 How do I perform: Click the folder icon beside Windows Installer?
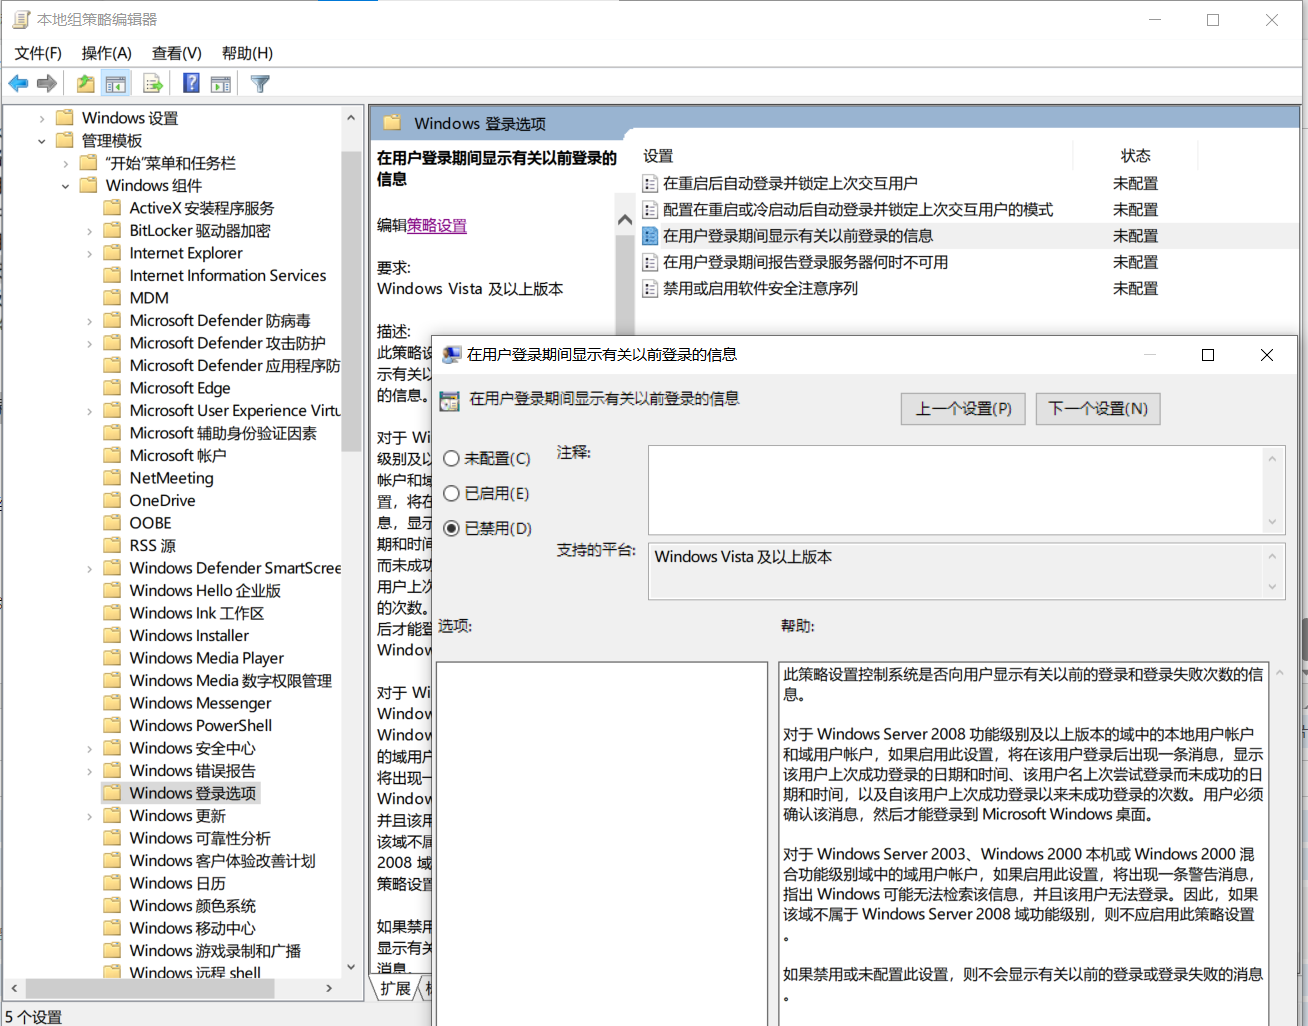tap(112, 635)
